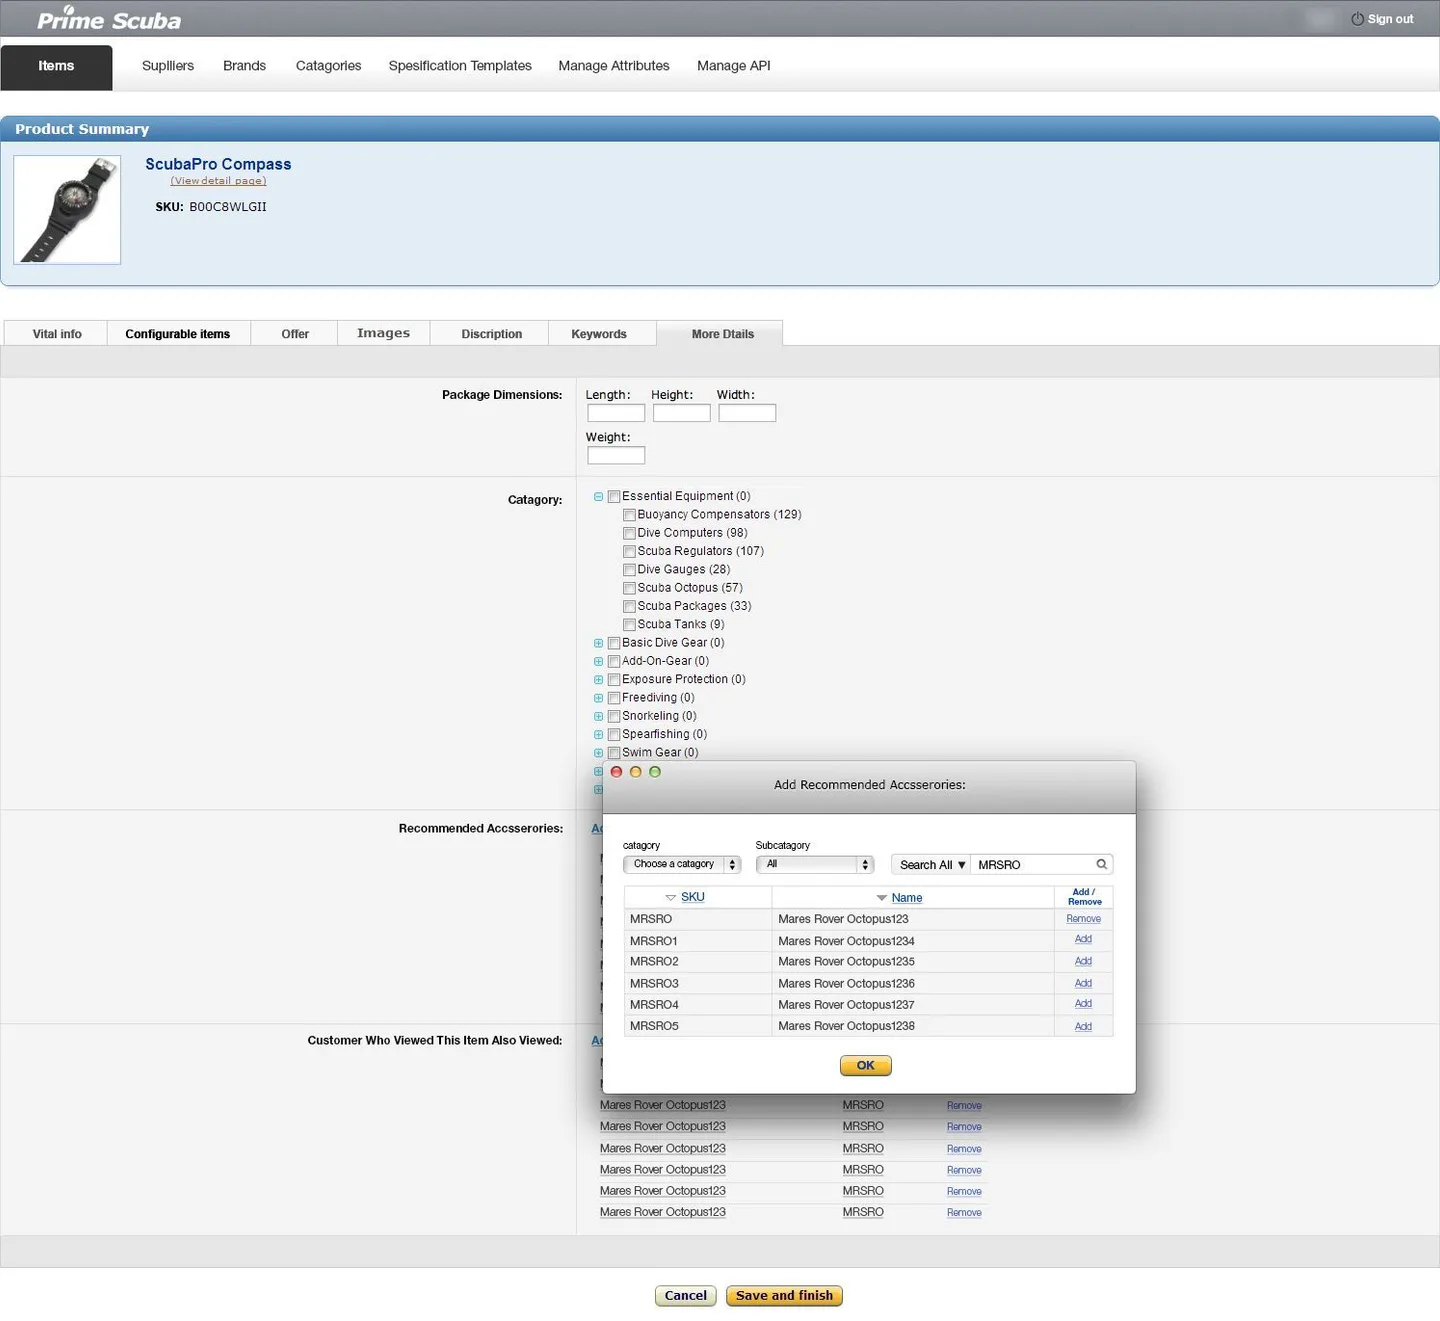Select the Dive Gauges checkbox

tap(629, 570)
